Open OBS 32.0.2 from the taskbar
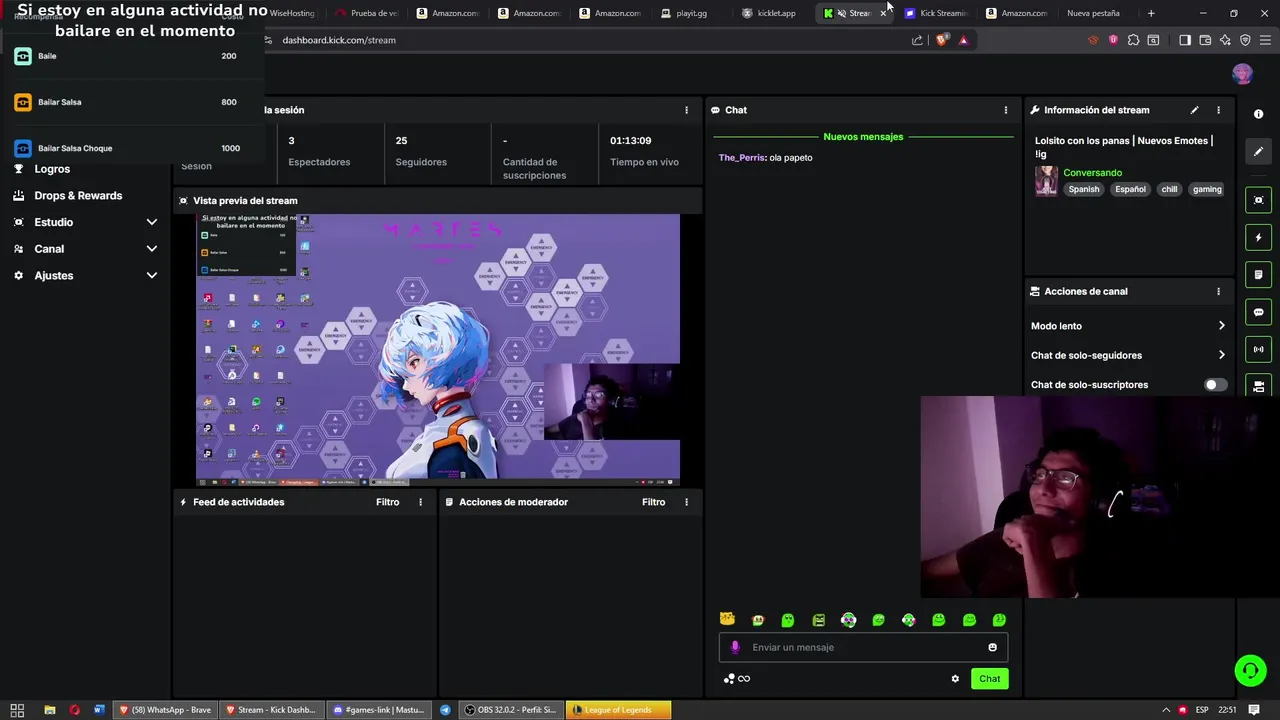This screenshot has height=720, width=1280. pyautogui.click(x=510, y=710)
